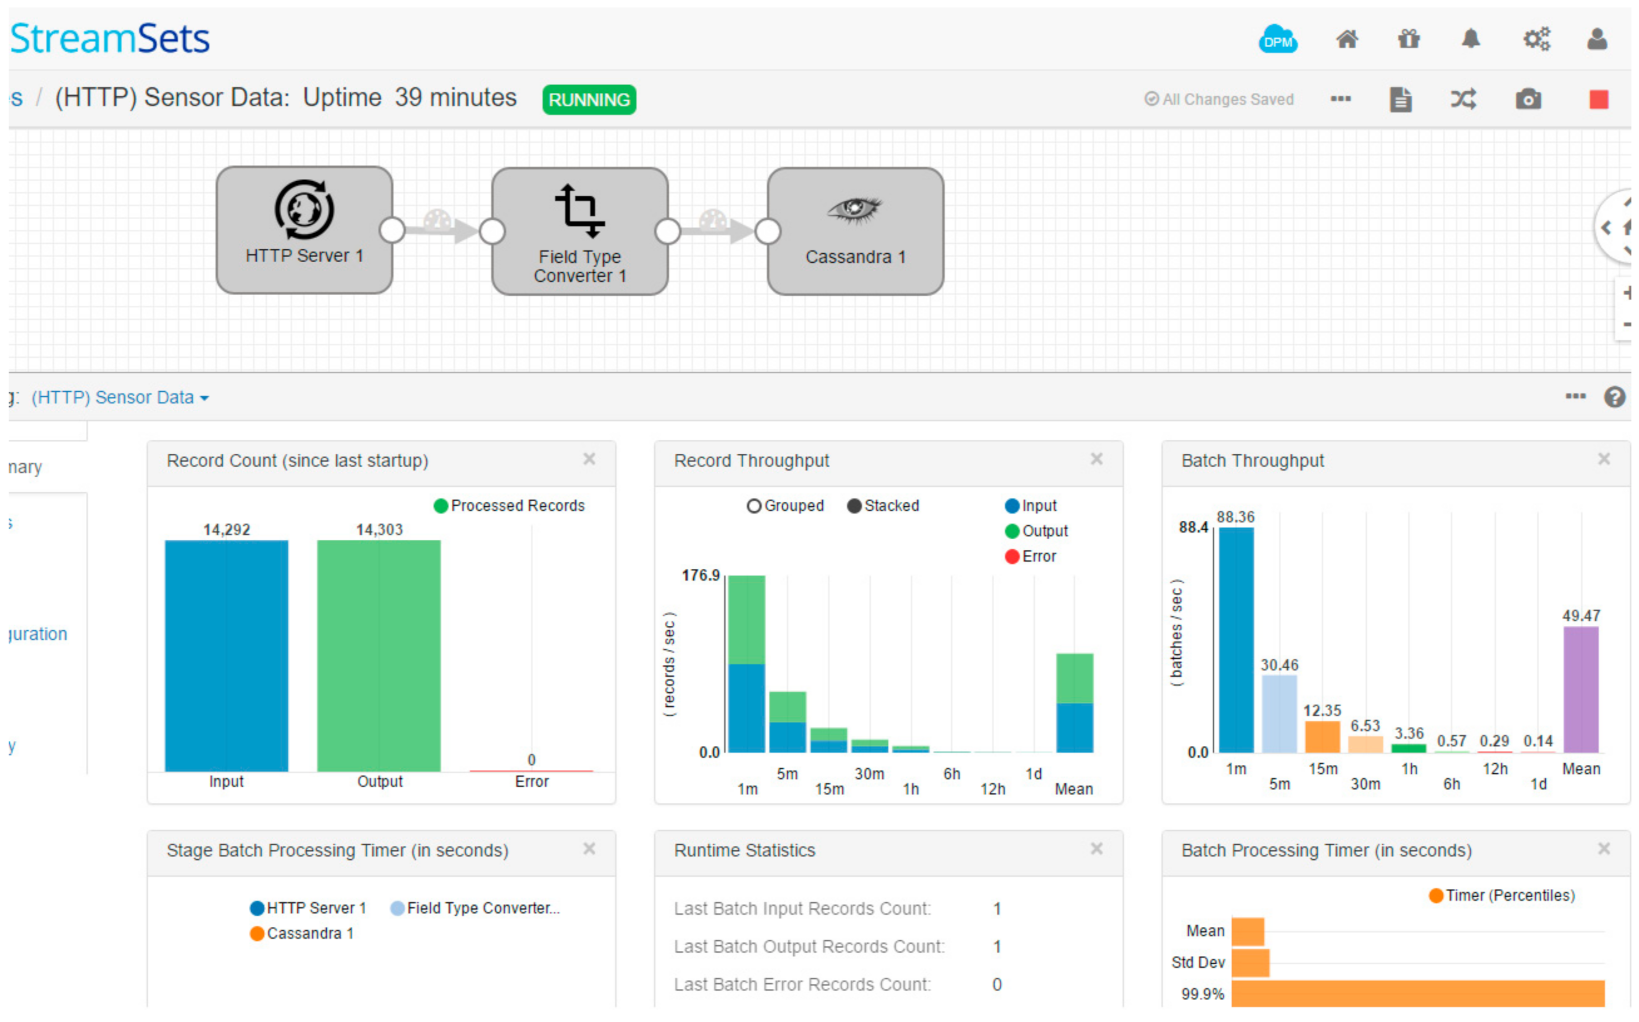This screenshot has height=1022, width=1639.
Task: Go to the Home icon
Action: (x=1347, y=39)
